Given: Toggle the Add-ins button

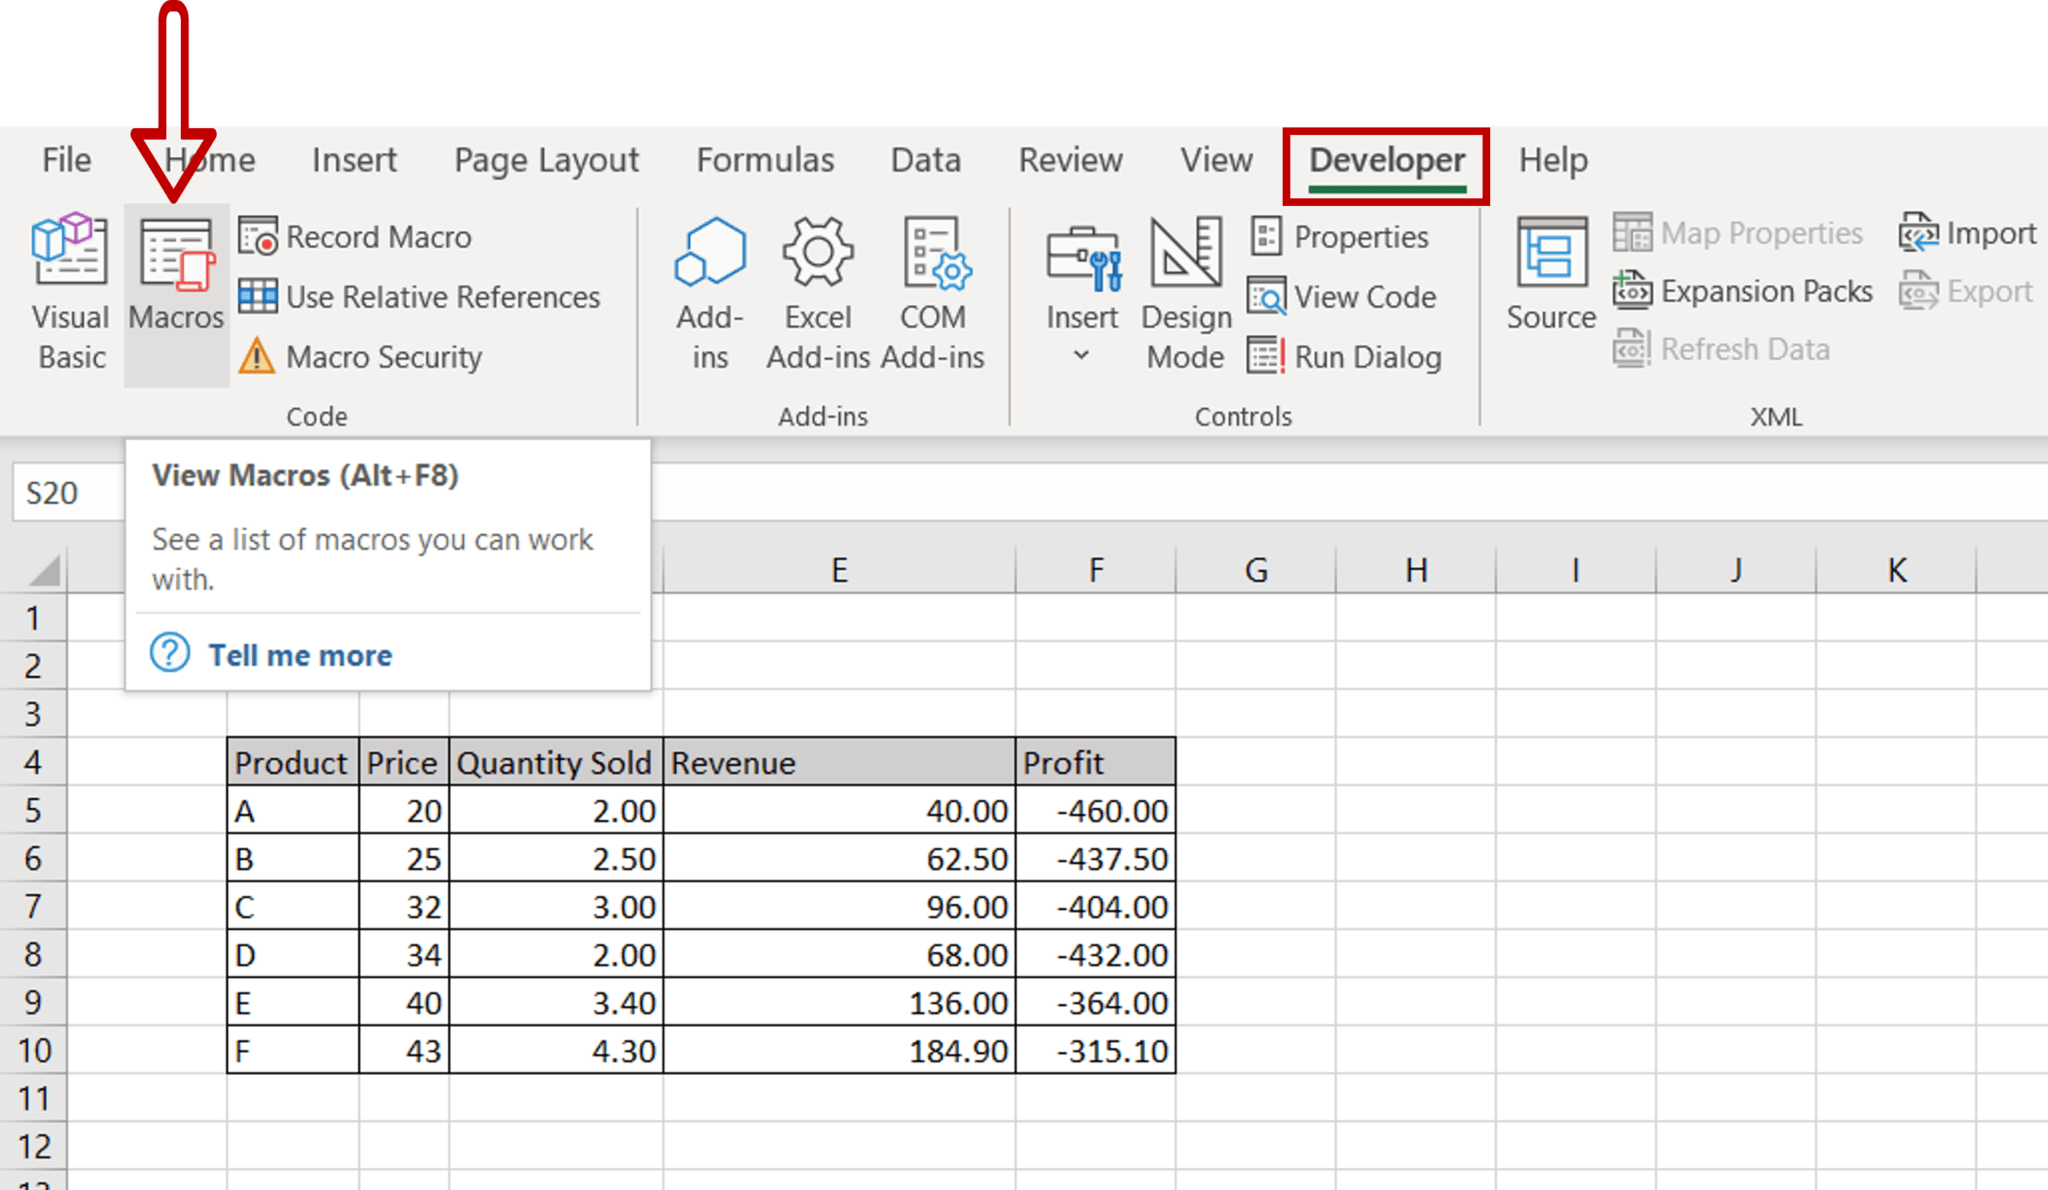Looking at the screenshot, I should [x=710, y=290].
